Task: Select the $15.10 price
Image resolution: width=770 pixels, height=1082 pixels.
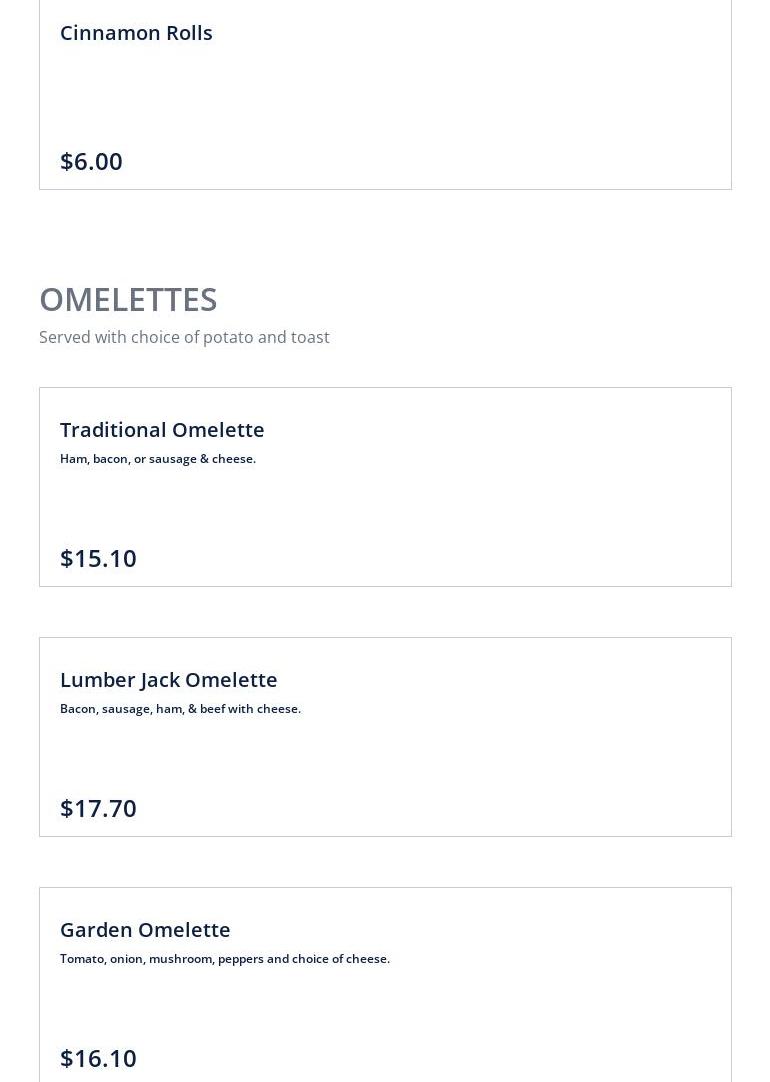Action: [98, 558]
